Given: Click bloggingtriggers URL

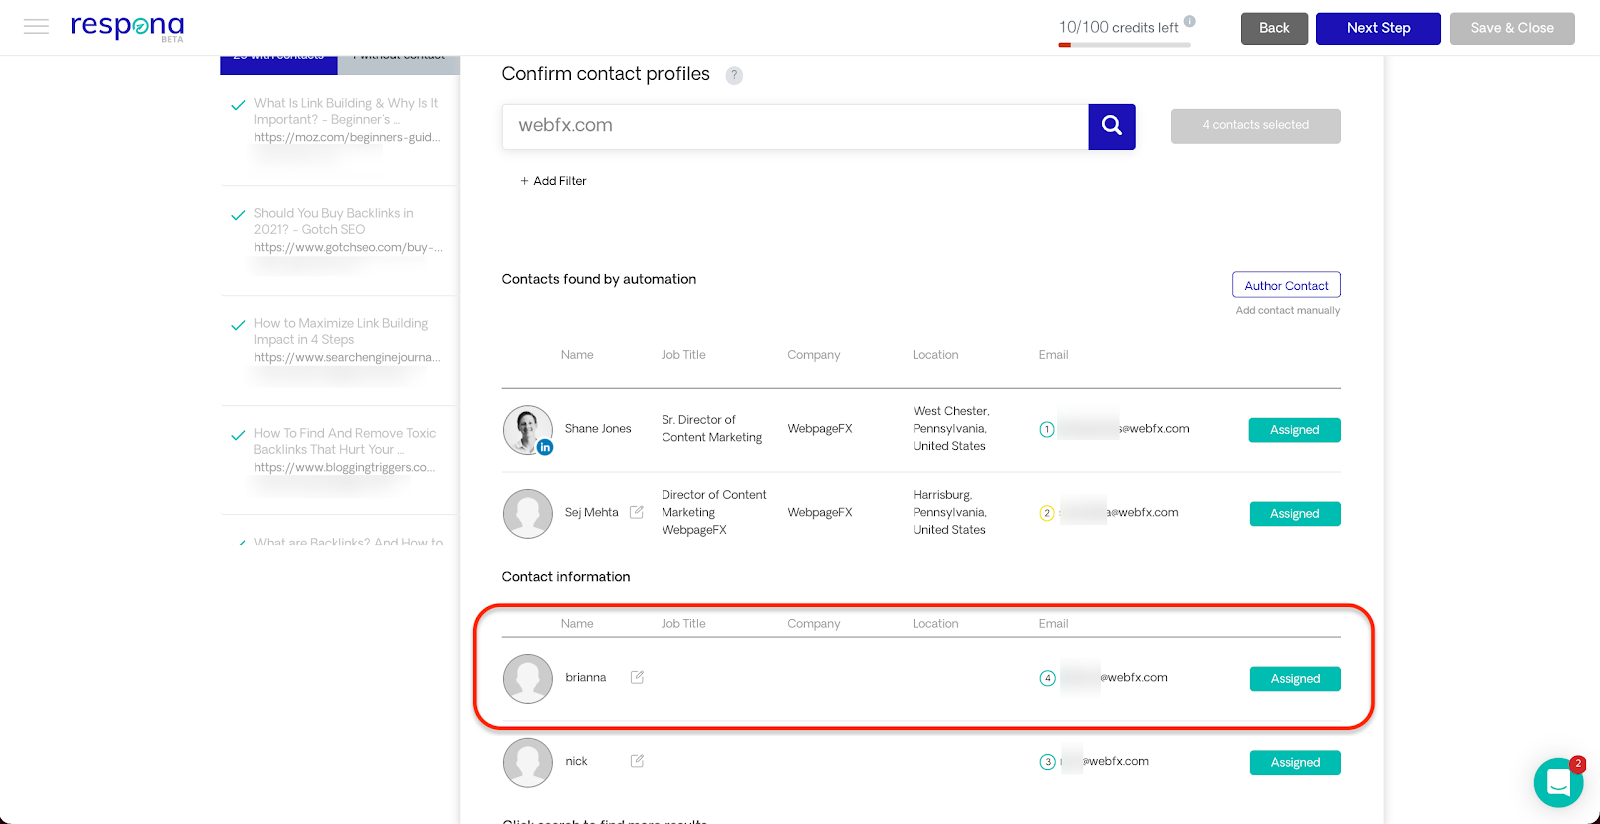Looking at the screenshot, I should click(345, 468).
